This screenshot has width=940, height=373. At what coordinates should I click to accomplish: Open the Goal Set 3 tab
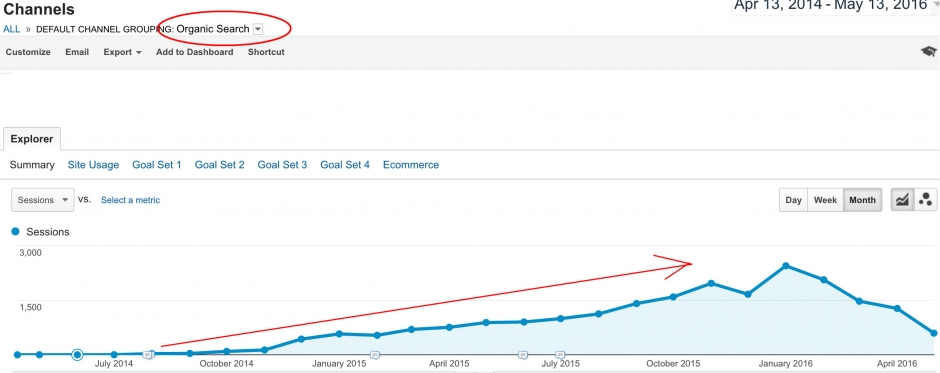282,165
